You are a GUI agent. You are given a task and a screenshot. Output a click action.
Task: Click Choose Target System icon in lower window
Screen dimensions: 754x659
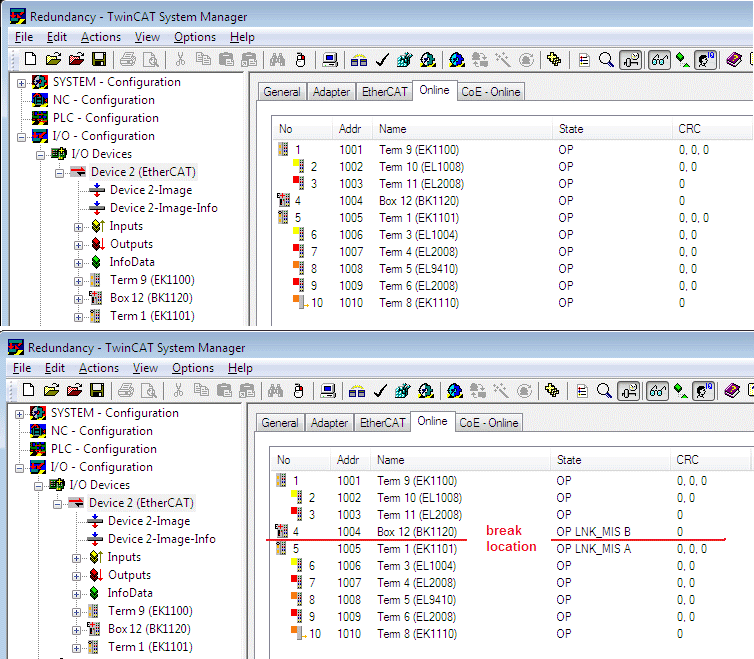[328, 391]
